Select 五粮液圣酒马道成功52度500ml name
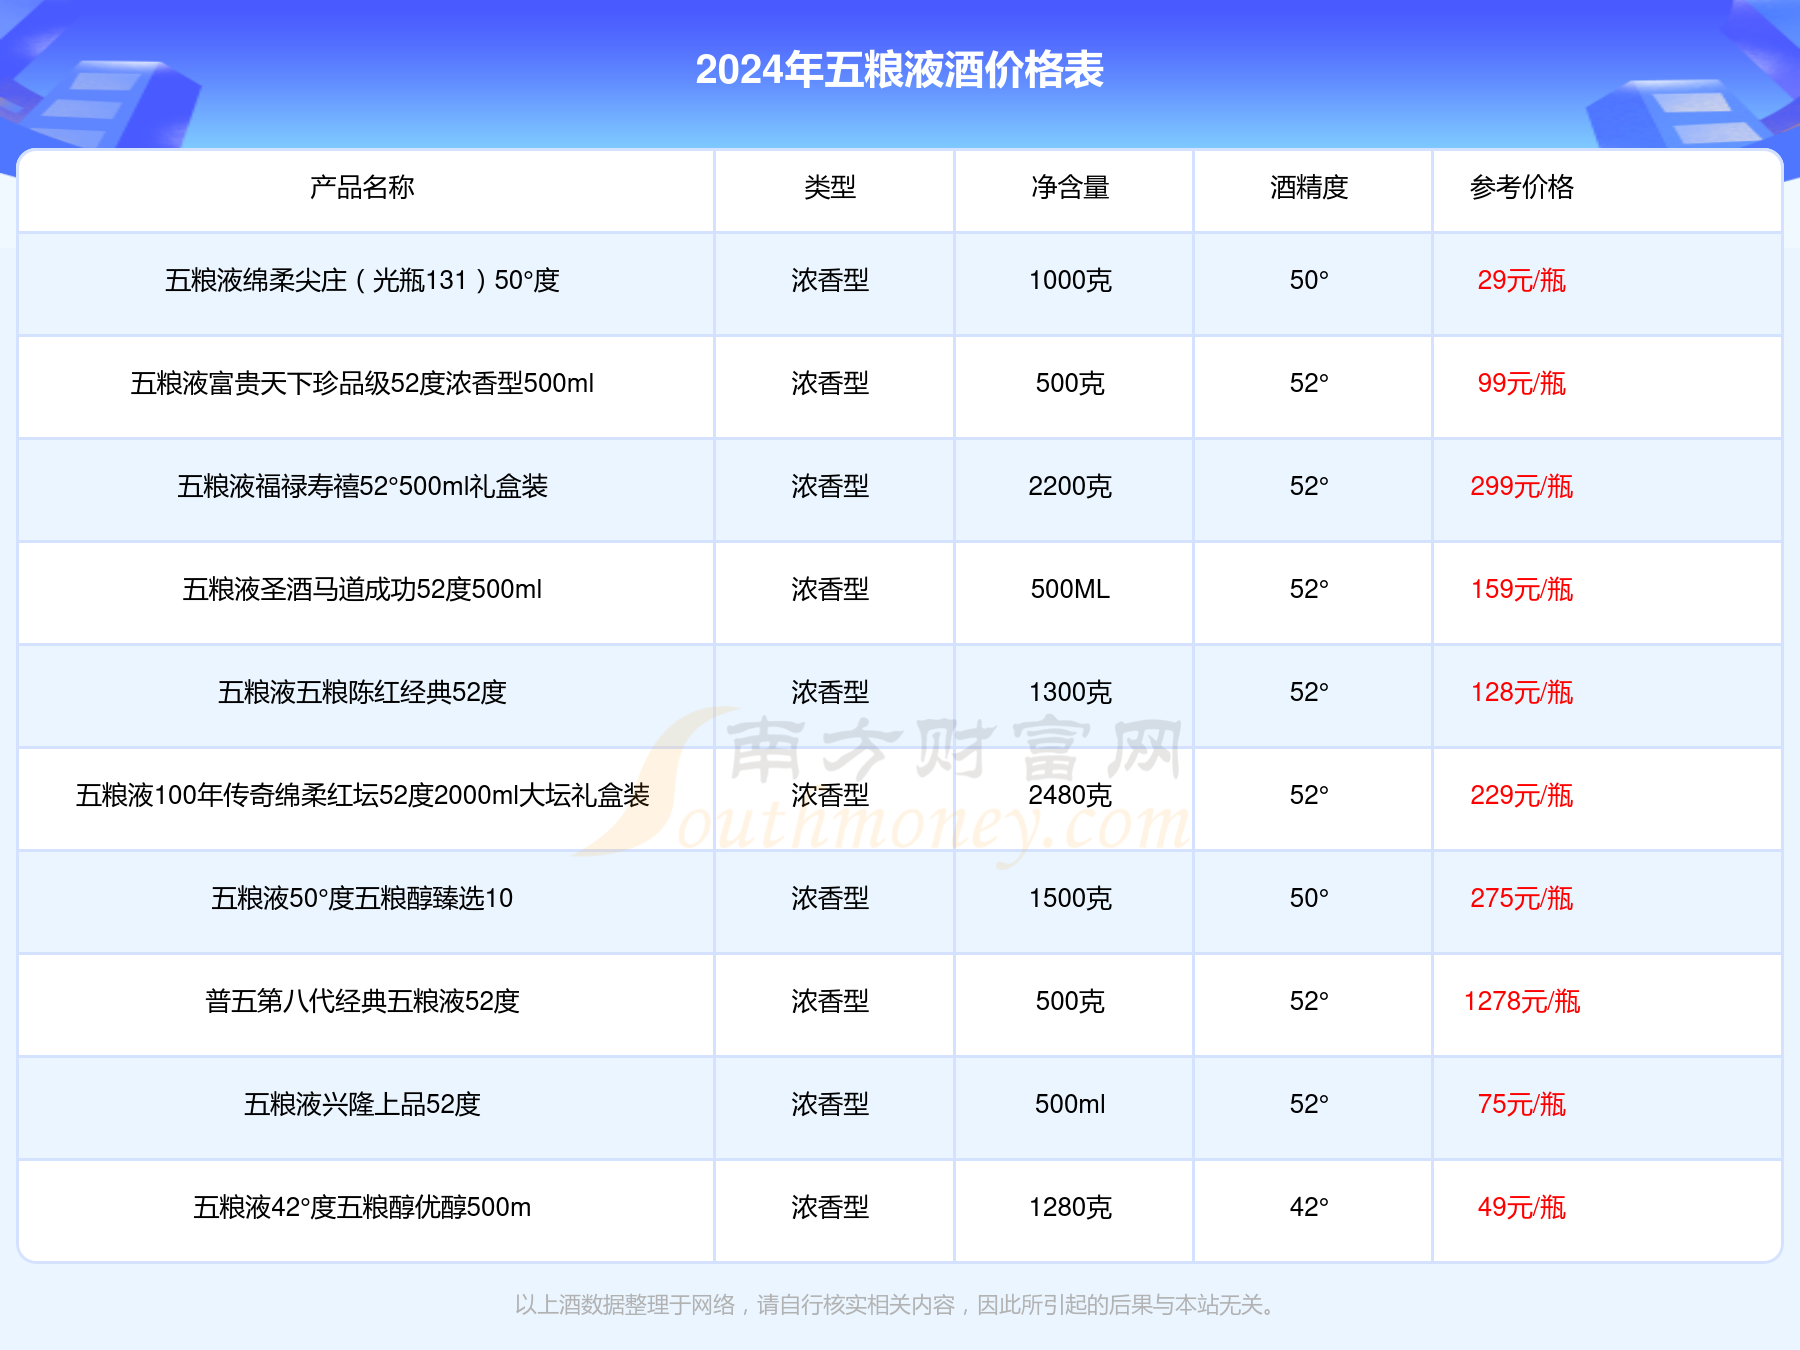 [x=362, y=590]
